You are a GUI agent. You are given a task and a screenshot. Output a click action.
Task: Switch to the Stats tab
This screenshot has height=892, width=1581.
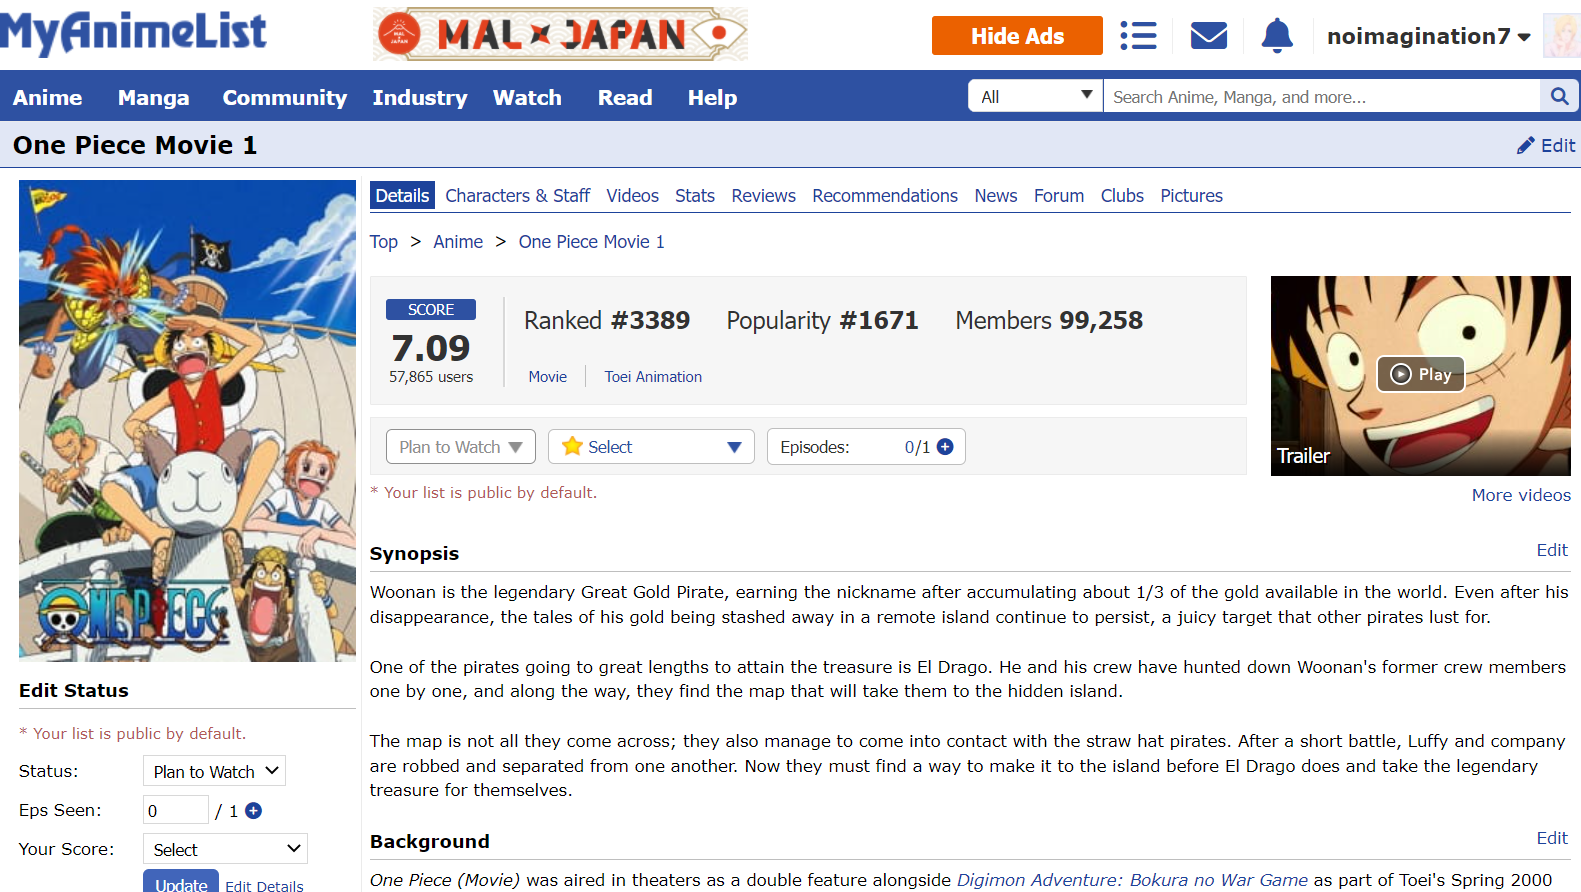(x=694, y=196)
